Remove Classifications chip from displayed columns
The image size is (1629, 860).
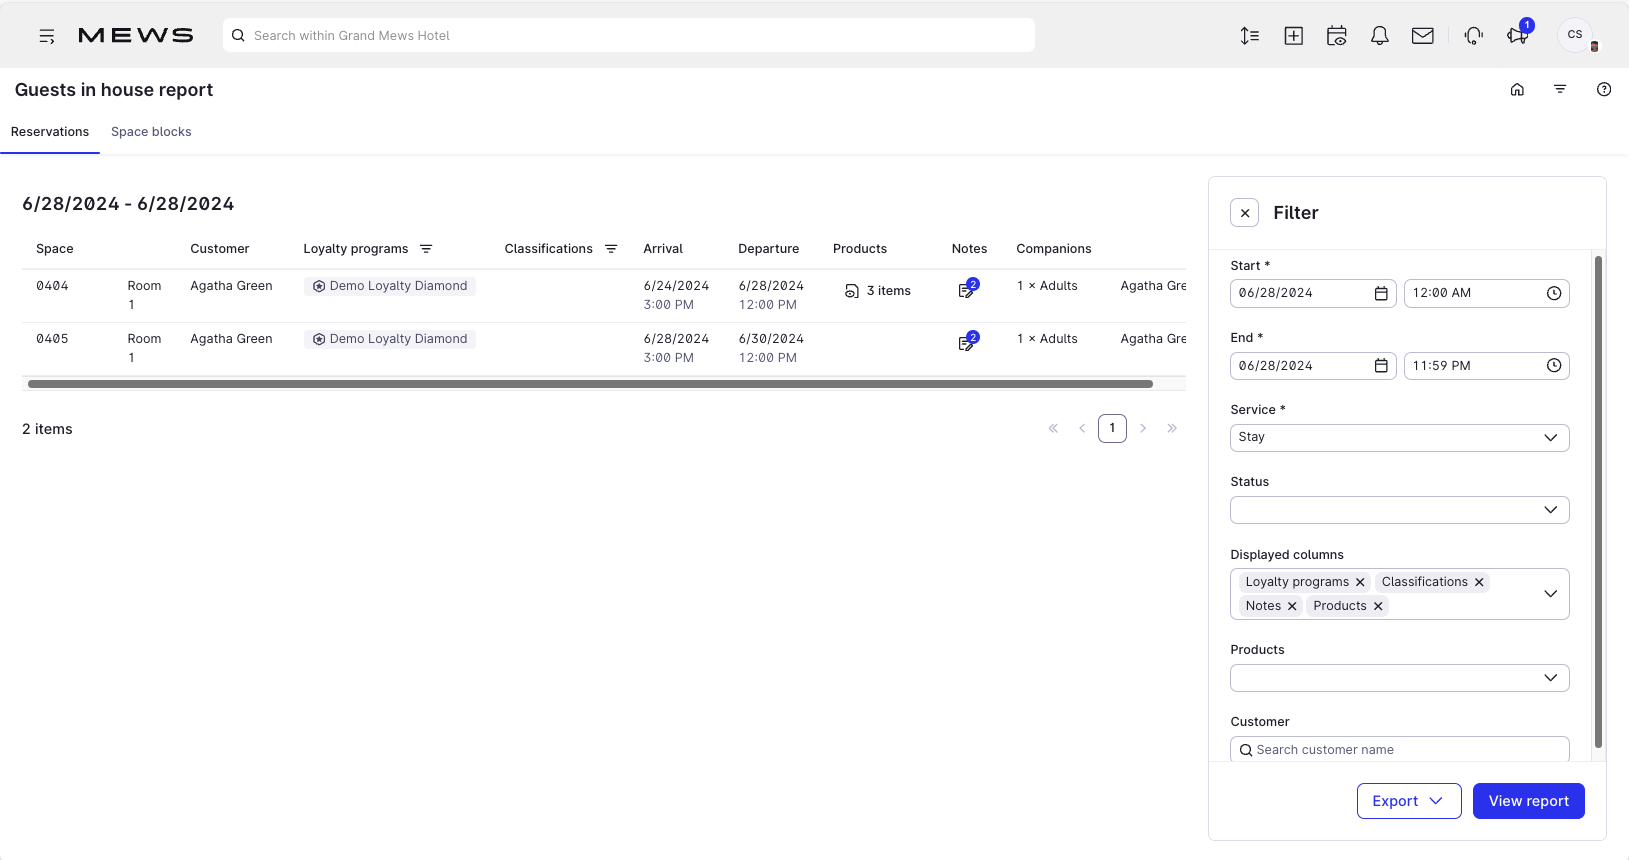pos(1479,582)
